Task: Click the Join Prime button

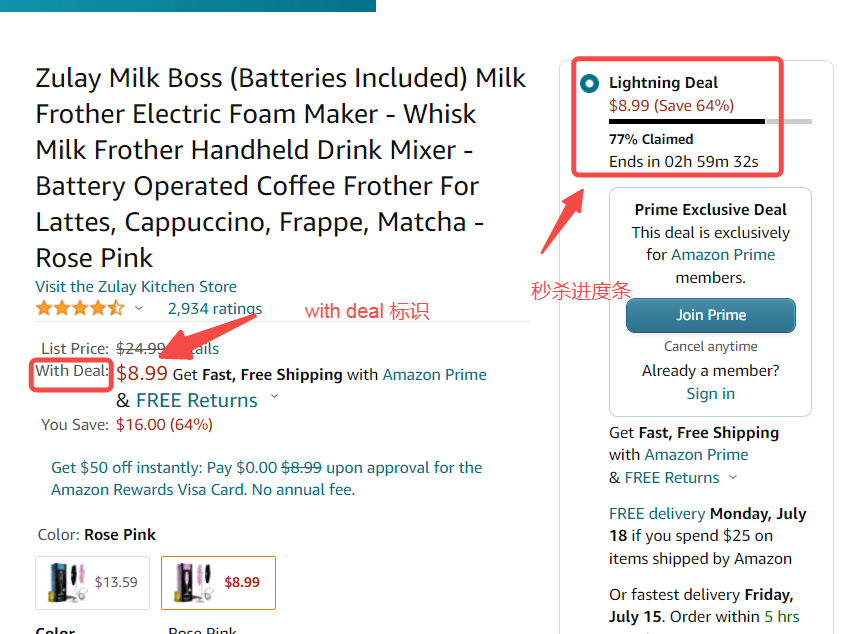Action: [x=710, y=315]
